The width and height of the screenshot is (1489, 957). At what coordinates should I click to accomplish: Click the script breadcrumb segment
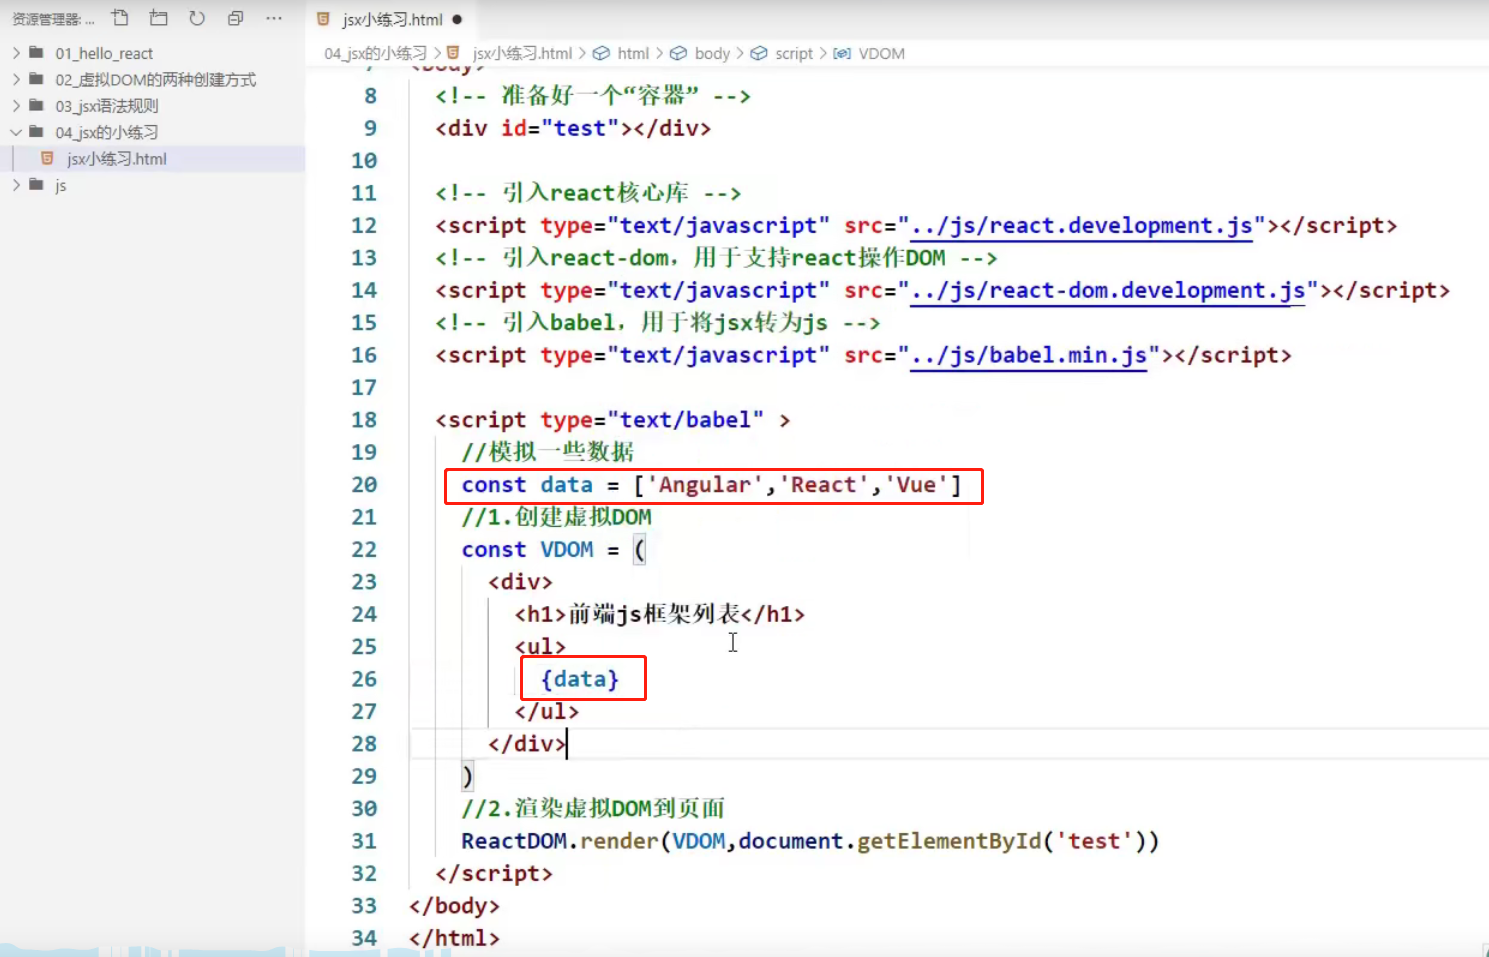point(794,53)
